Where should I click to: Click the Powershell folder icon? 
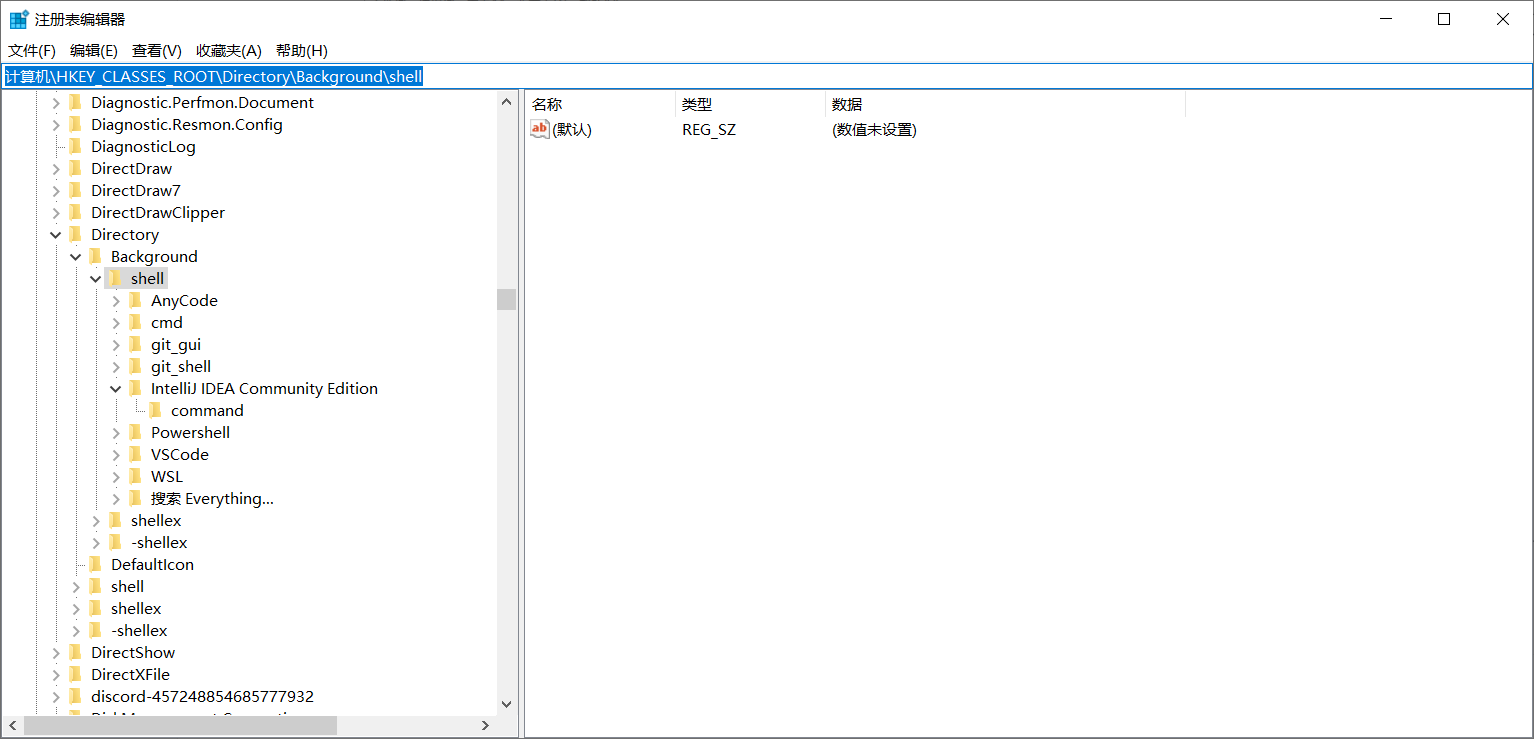point(135,432)
